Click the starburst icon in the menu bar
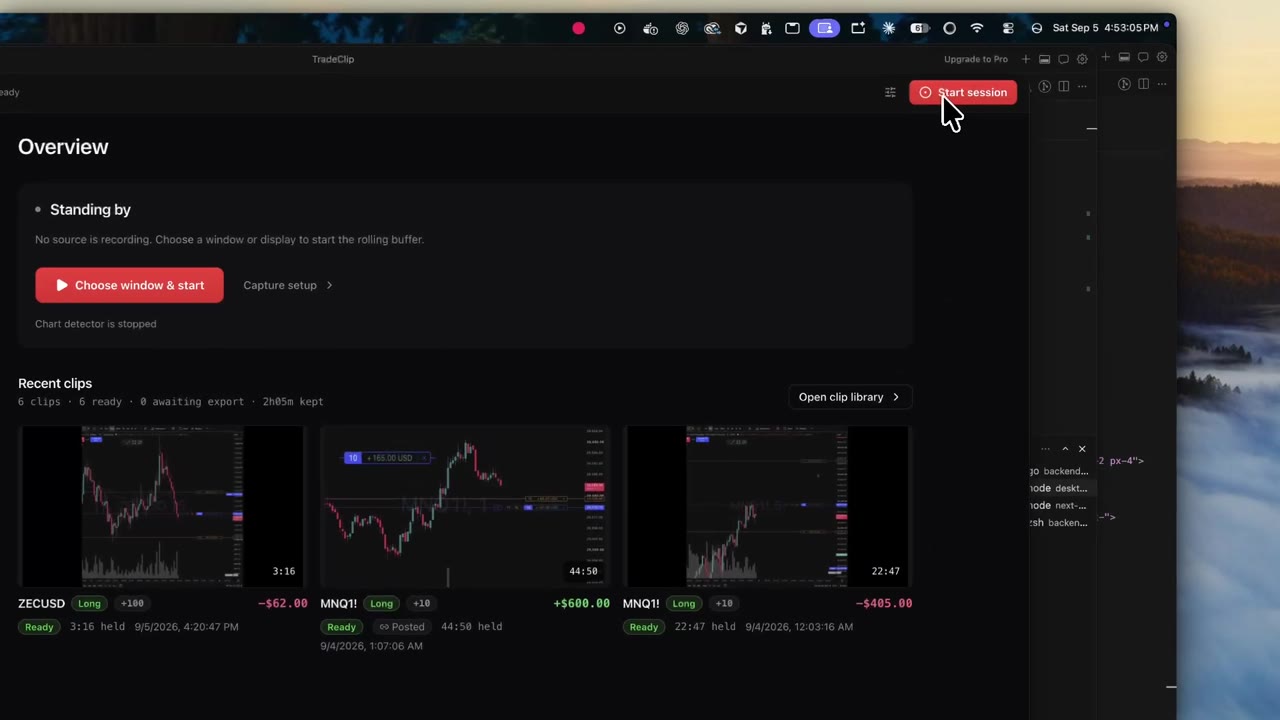The width and height of the screenshot is (1280, 720). [x=888, y=28]
